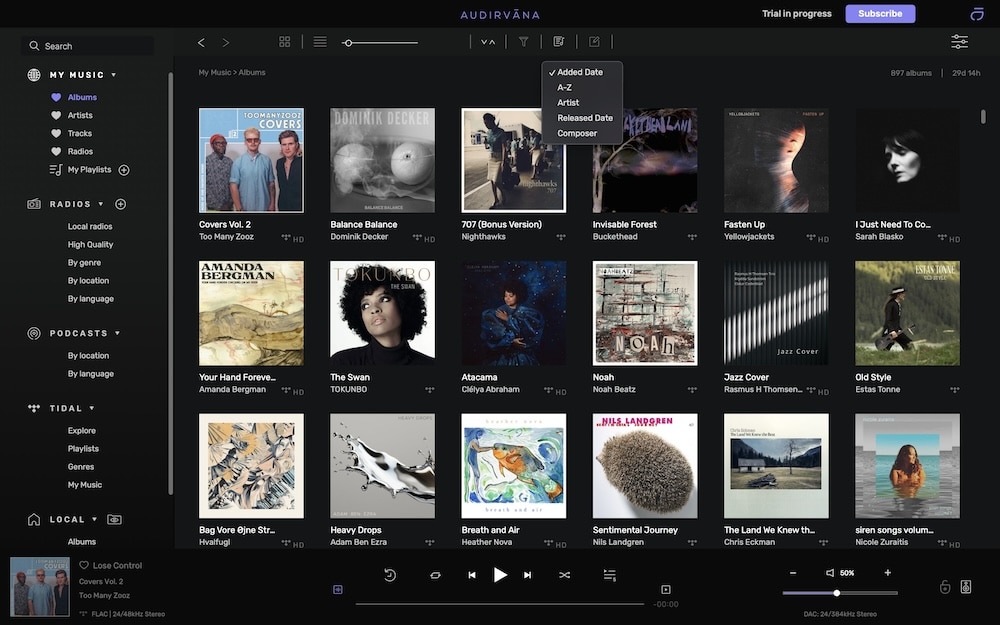
Task: Mute the volume speaker icon
Action: (830, 573)
